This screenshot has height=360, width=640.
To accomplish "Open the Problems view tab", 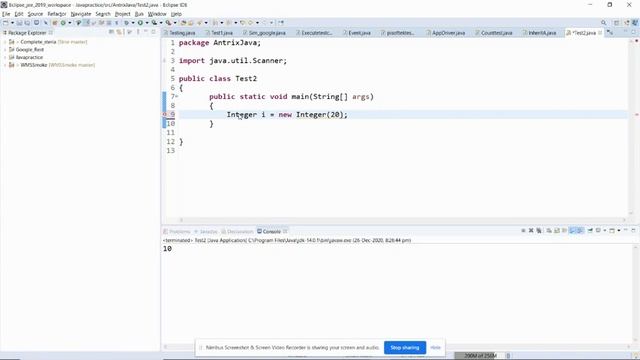I will click(x=177, y=231).
